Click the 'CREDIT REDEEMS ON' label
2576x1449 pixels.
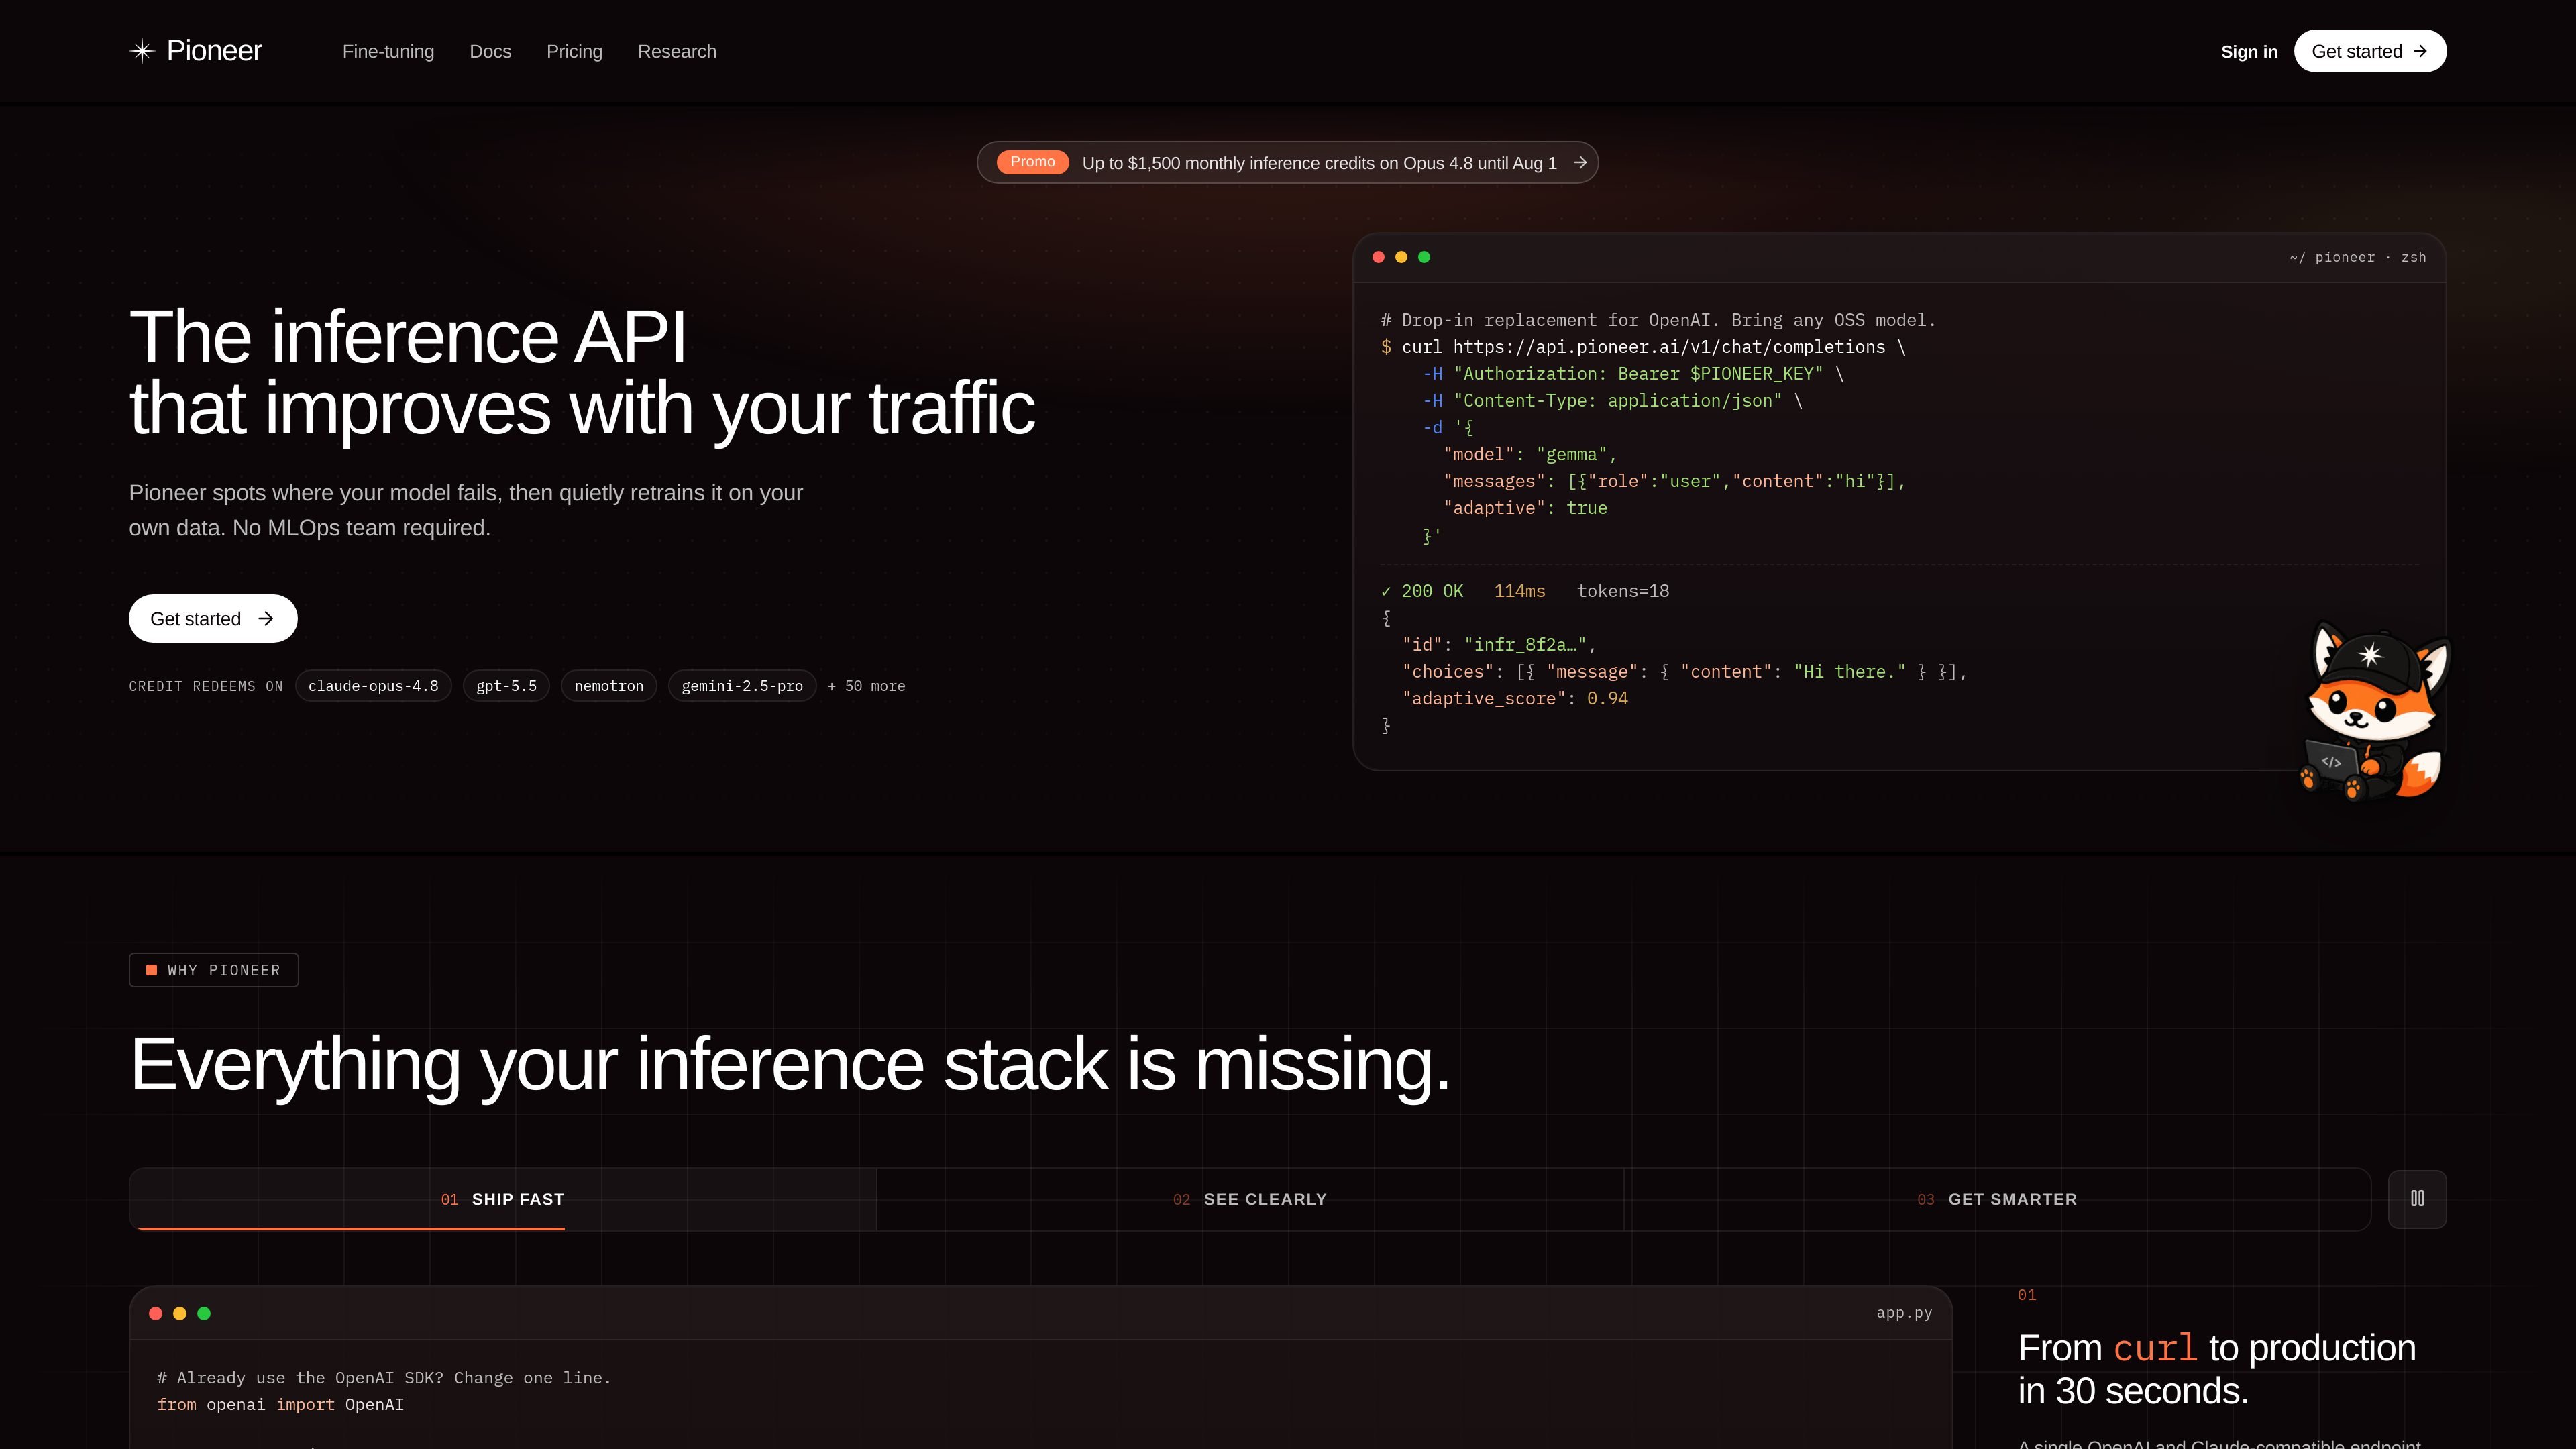pos(206,686)
